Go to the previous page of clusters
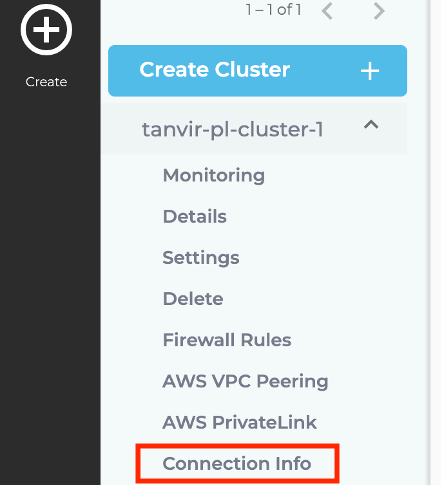 click(x=327, y=11)
